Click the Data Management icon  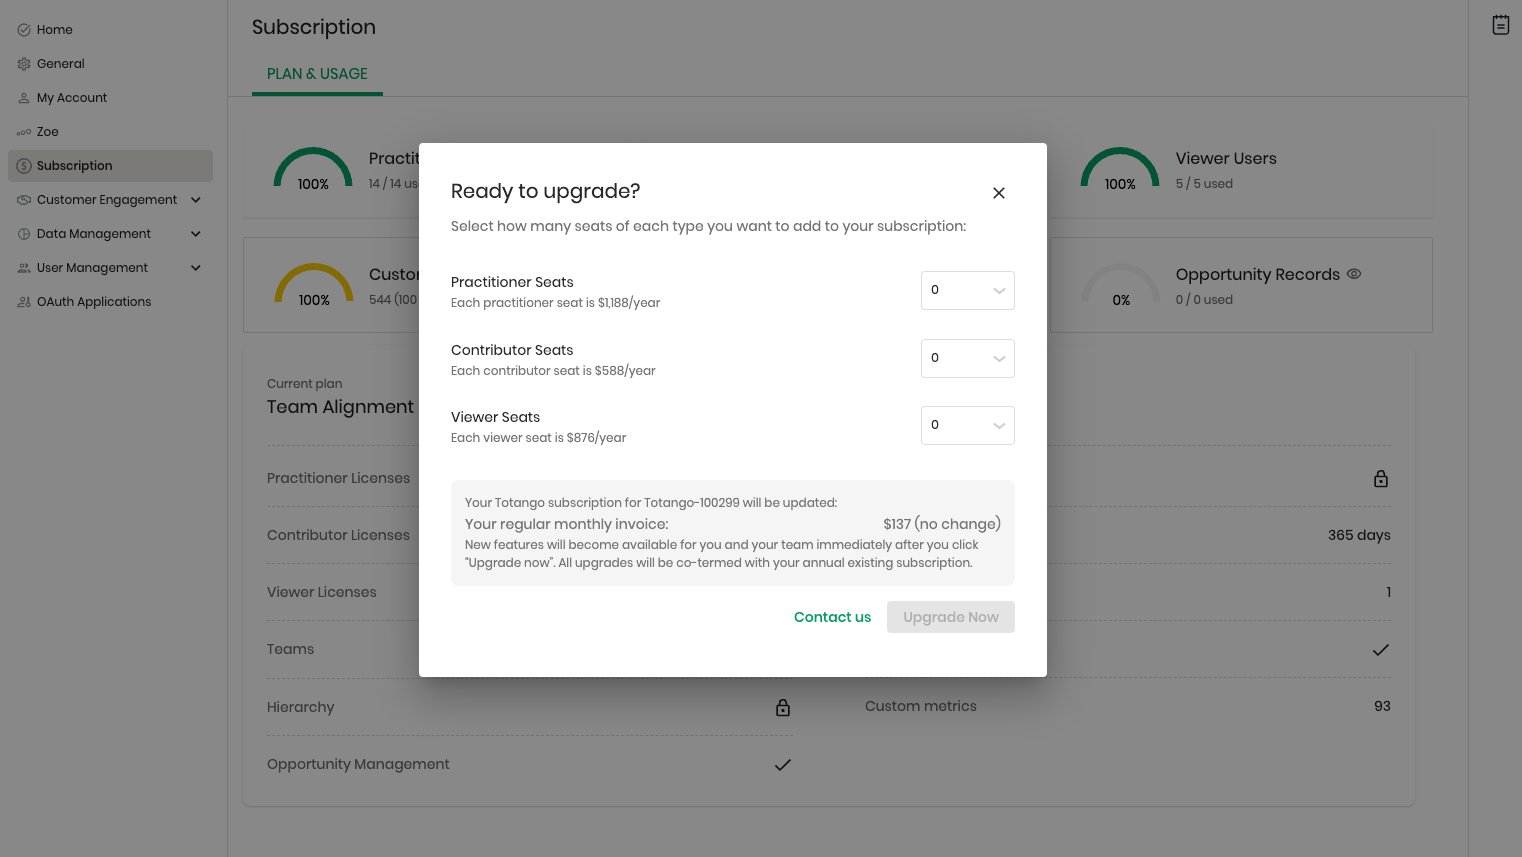(x=24, y=234)
